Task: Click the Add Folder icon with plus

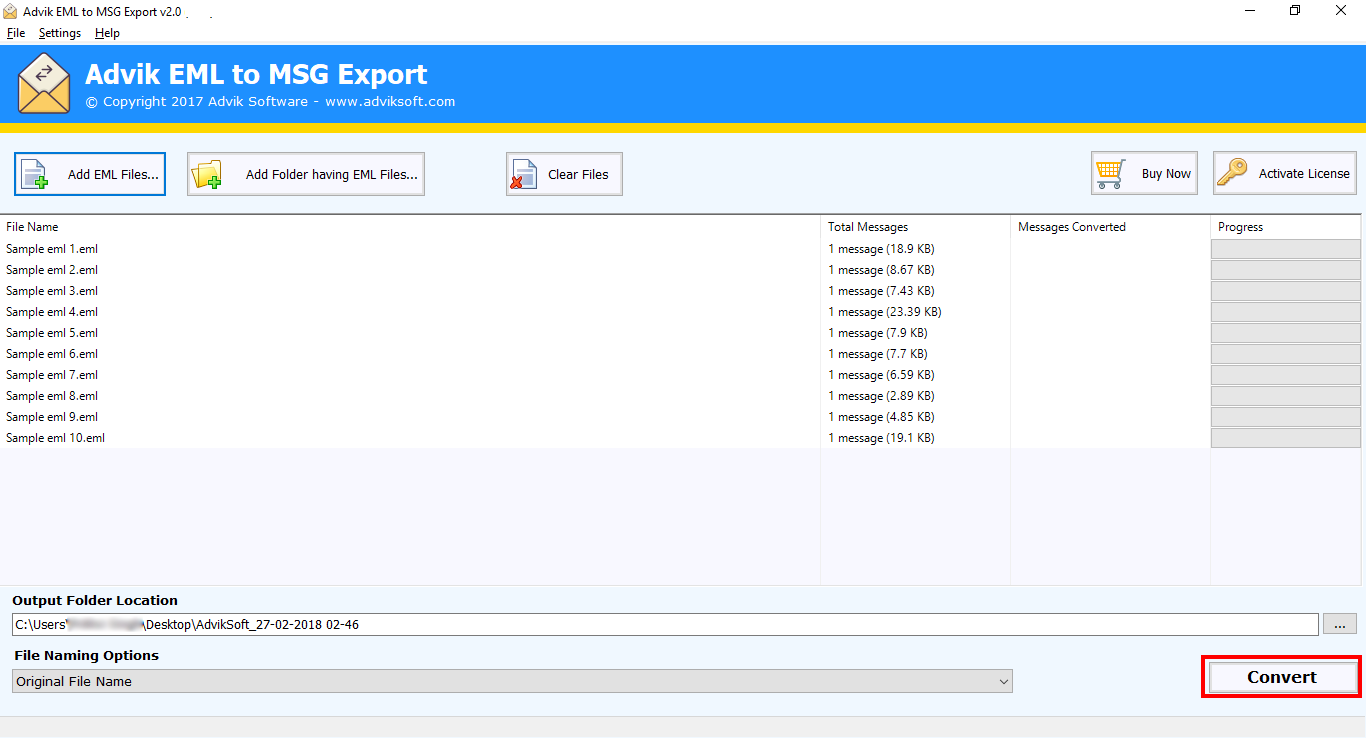Action: point(207,174)
